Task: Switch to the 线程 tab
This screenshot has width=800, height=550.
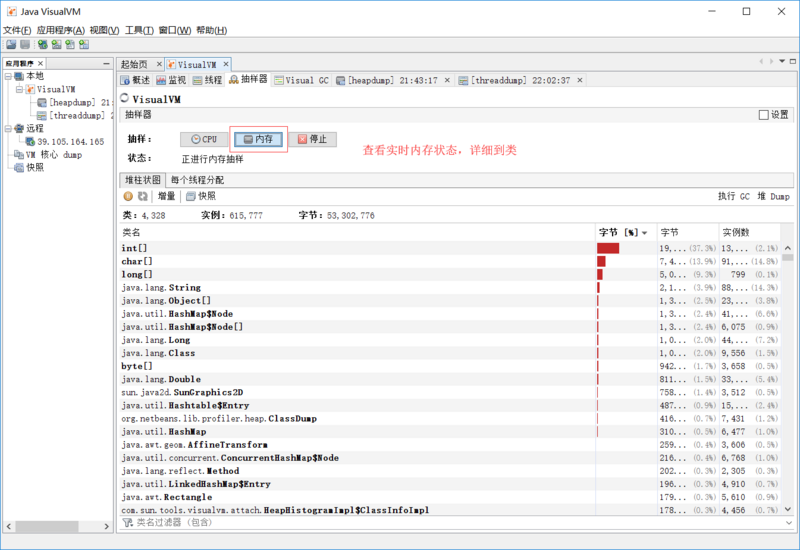Action: click(208, 80)
